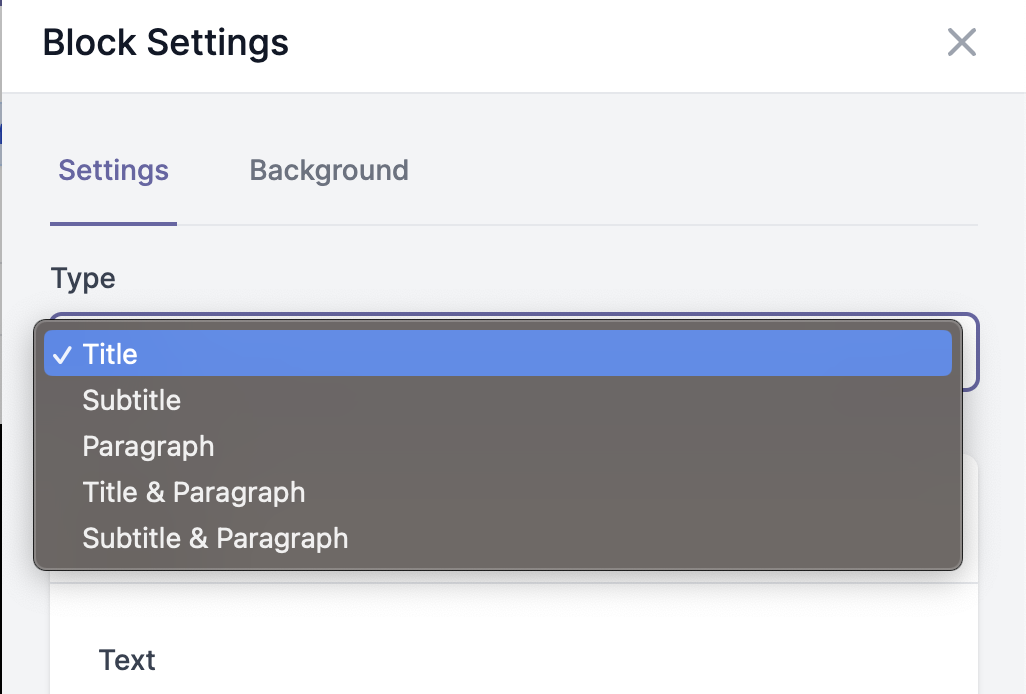Close the Block Settings panel

click(x=961, y=43)
